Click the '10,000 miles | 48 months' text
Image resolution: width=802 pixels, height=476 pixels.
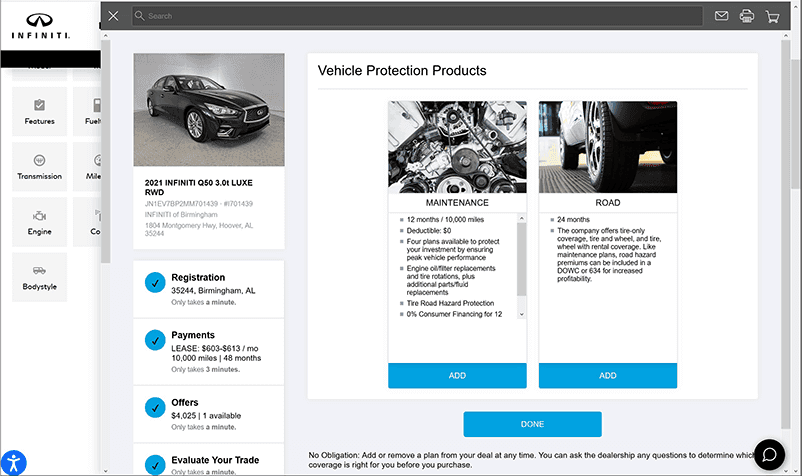[216, 358]
